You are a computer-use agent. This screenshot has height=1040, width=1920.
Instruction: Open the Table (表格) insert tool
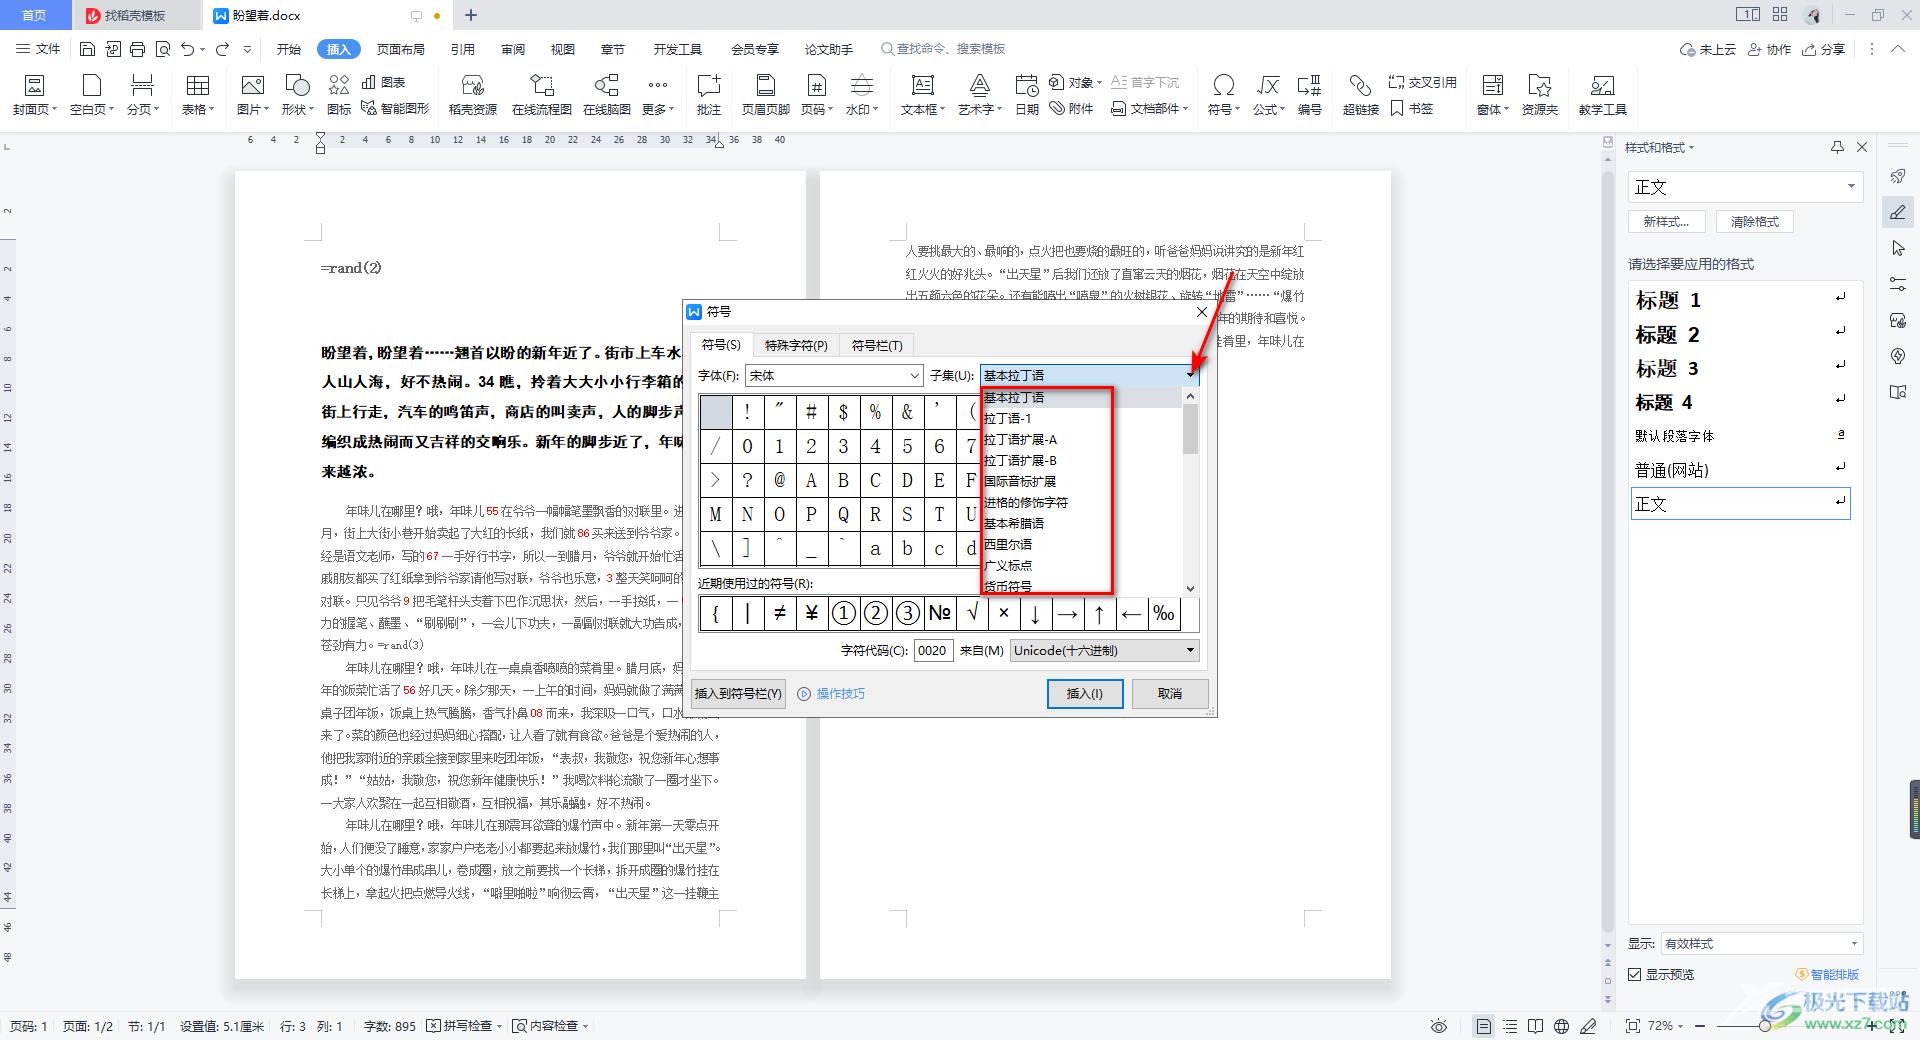[198, 95]
